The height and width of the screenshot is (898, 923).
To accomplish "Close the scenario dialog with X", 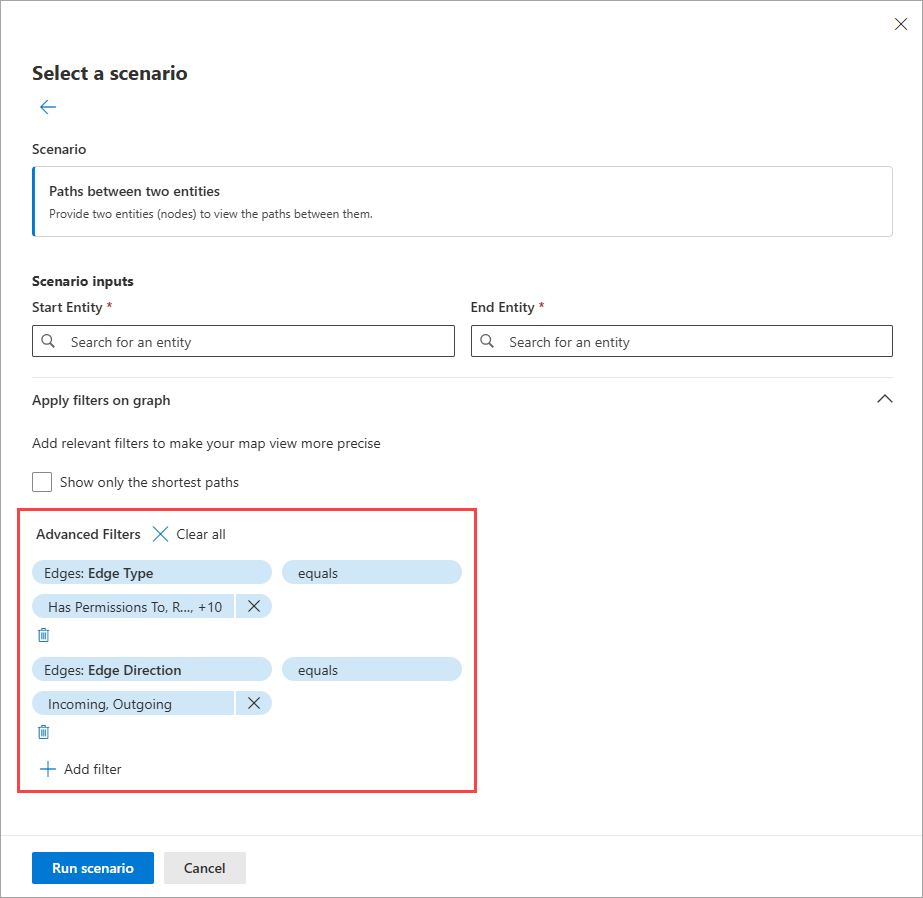I will pyautogui.click(x=900, y=25).
